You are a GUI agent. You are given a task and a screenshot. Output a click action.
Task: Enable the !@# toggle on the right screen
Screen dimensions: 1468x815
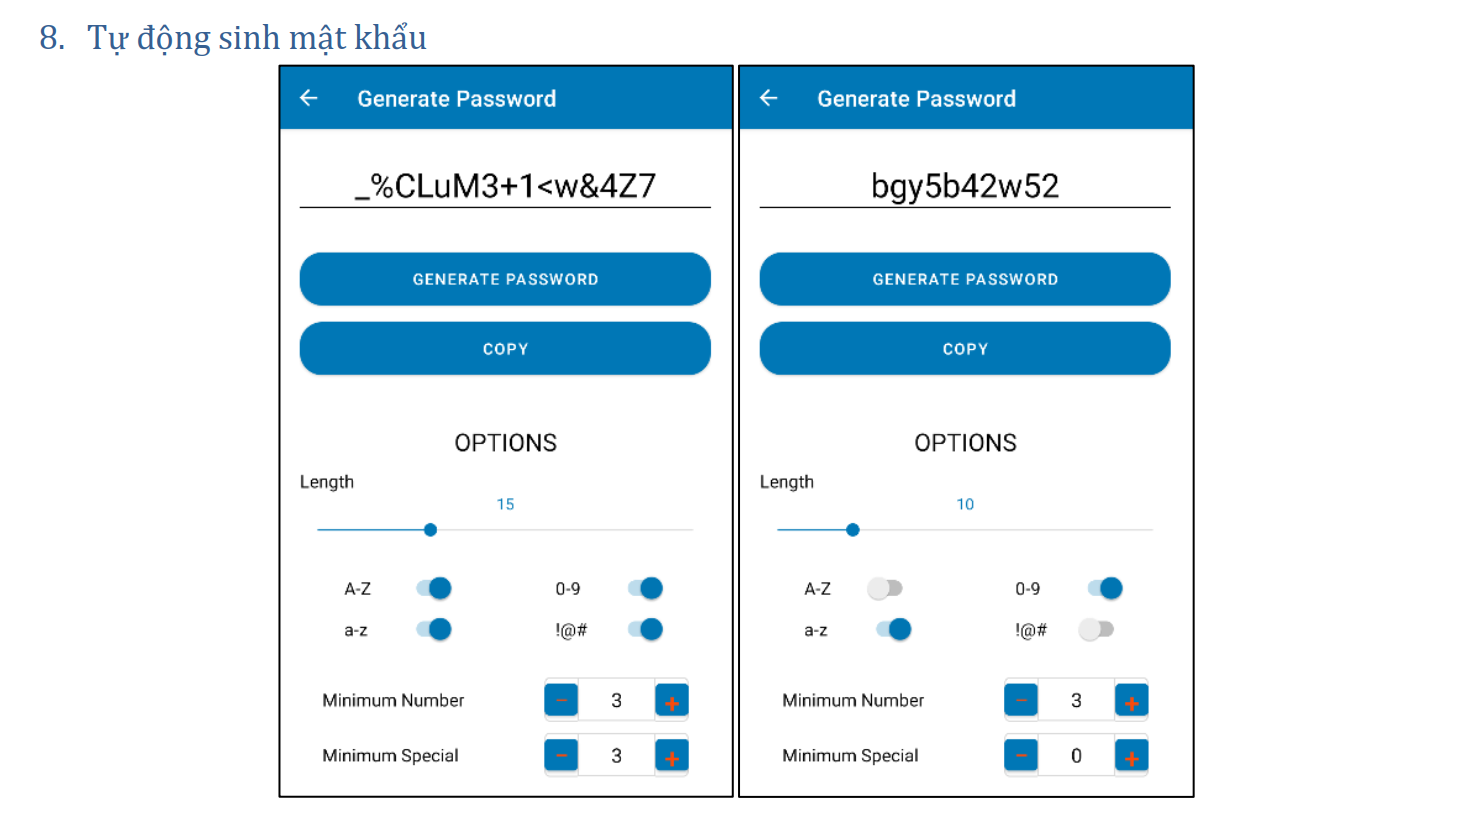point(1096,629)
